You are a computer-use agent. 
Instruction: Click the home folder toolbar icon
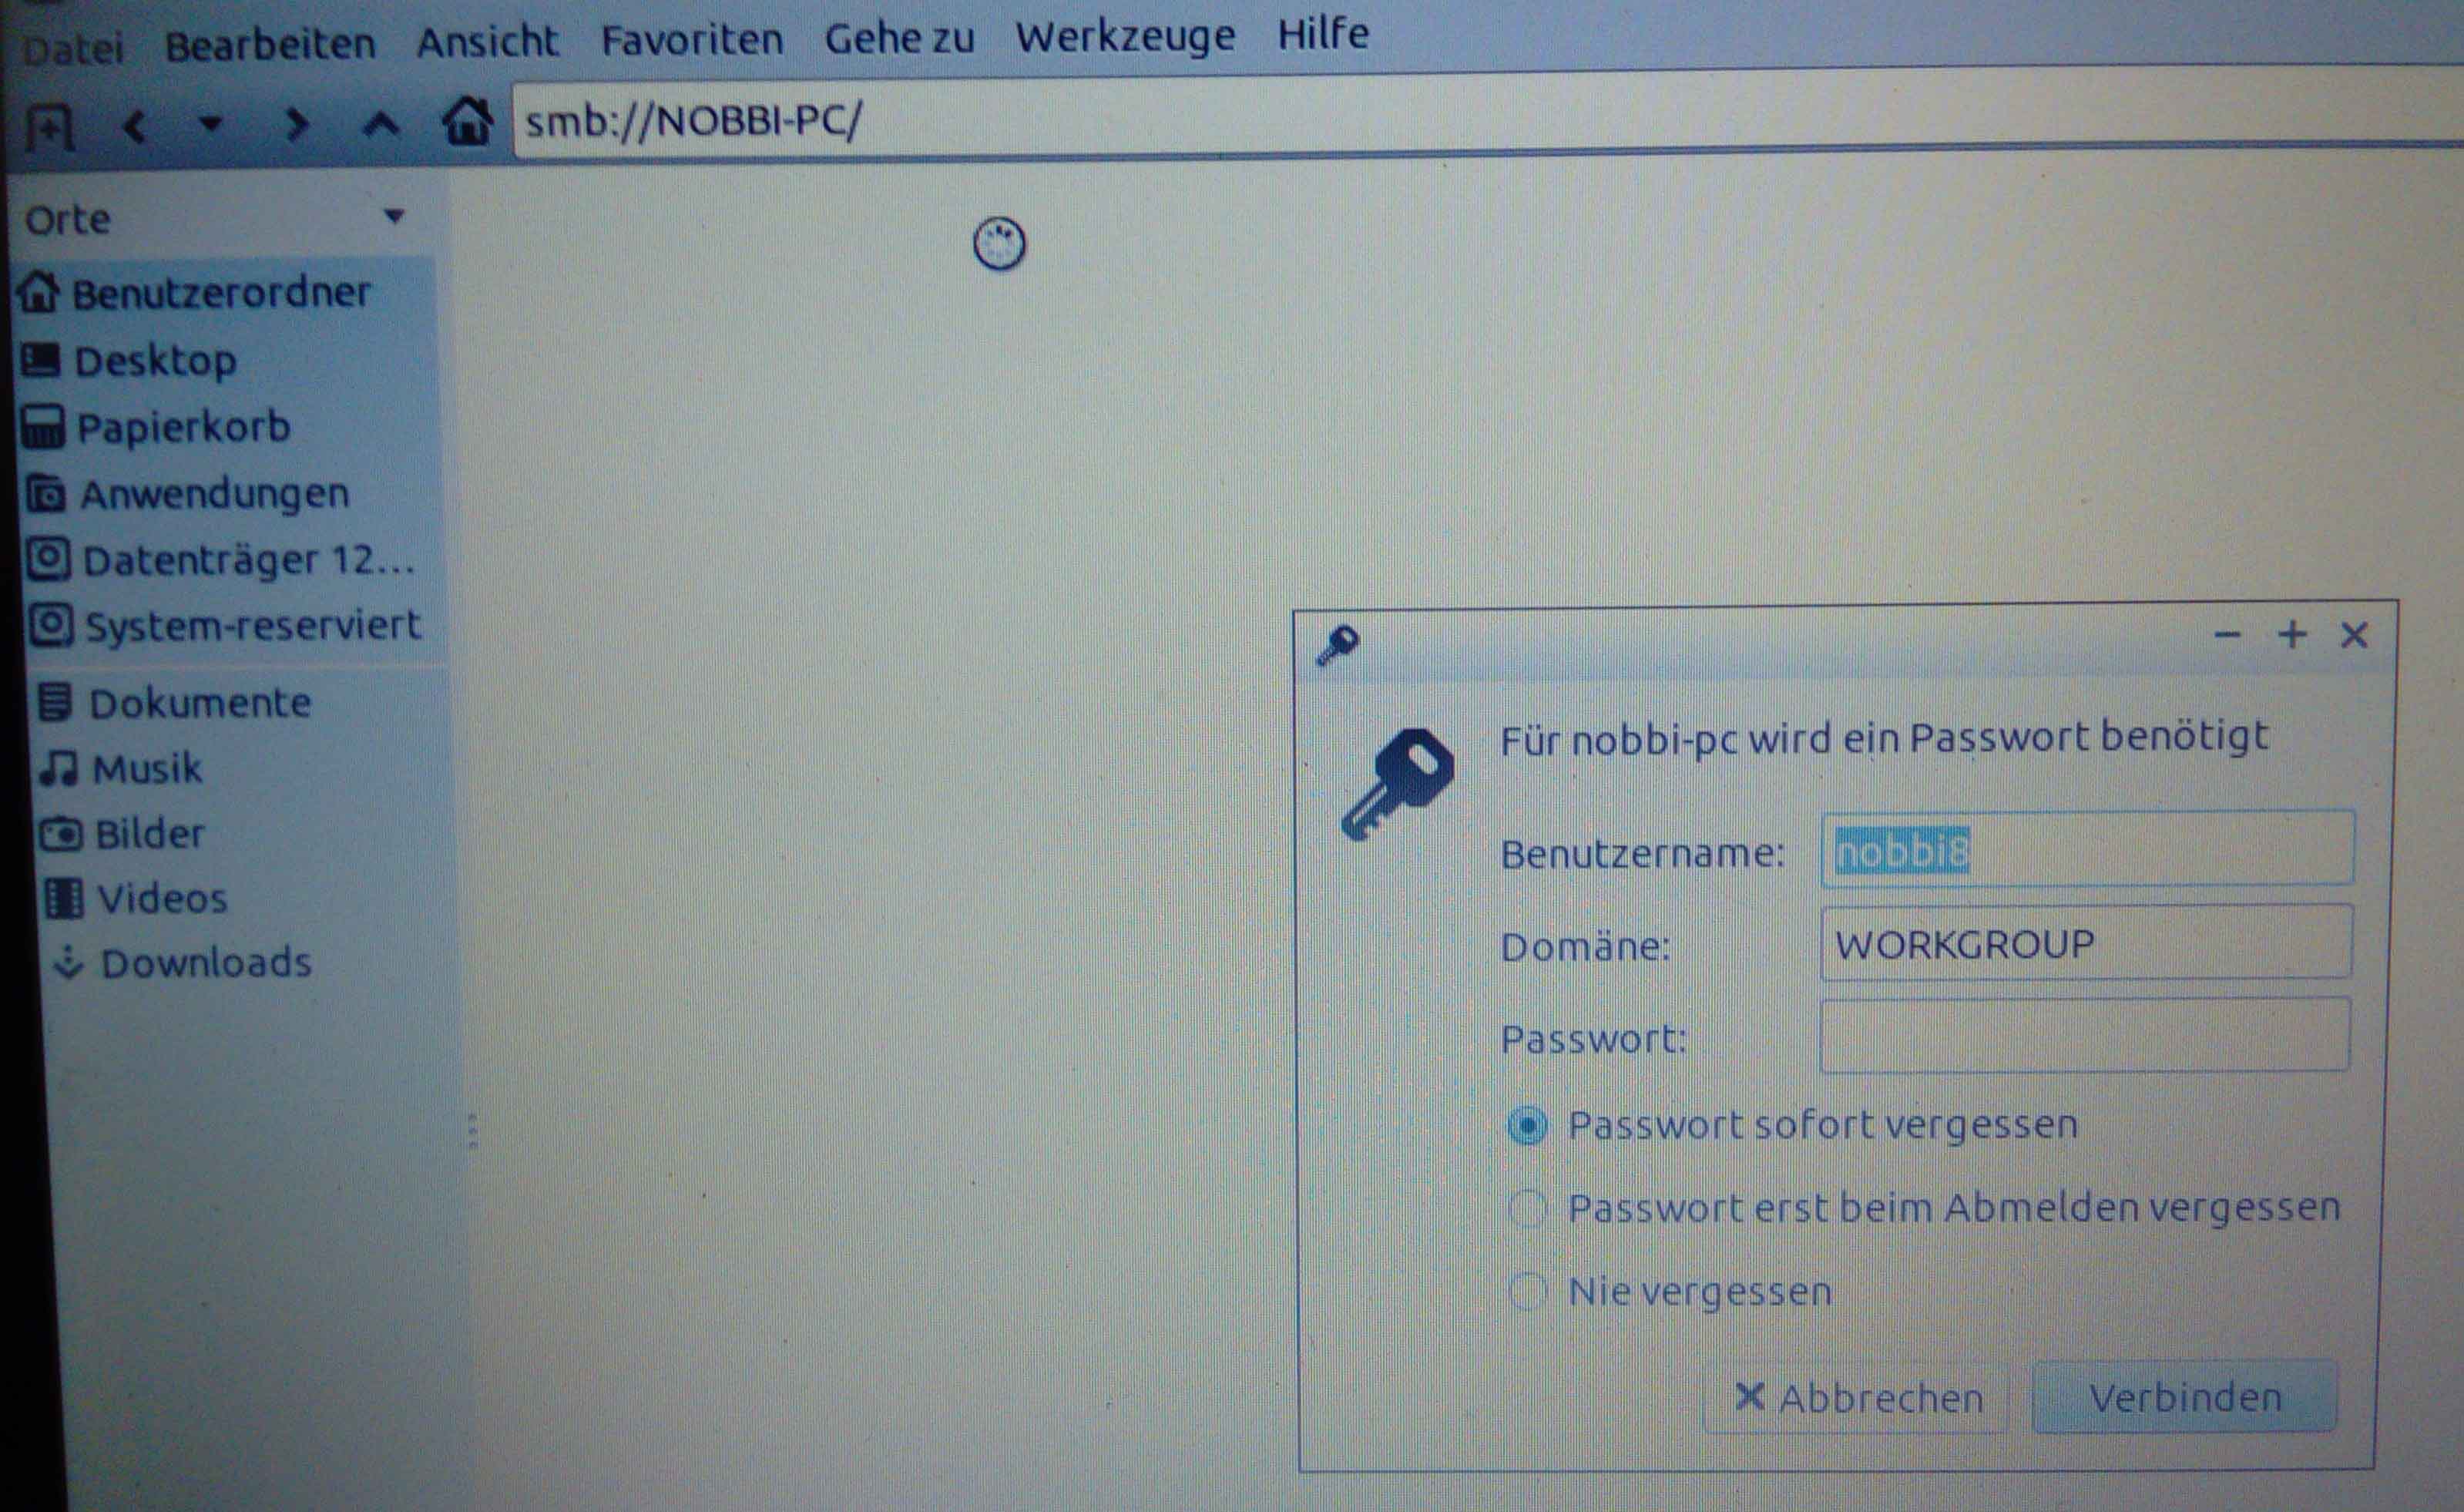click(x=467, y=122)
